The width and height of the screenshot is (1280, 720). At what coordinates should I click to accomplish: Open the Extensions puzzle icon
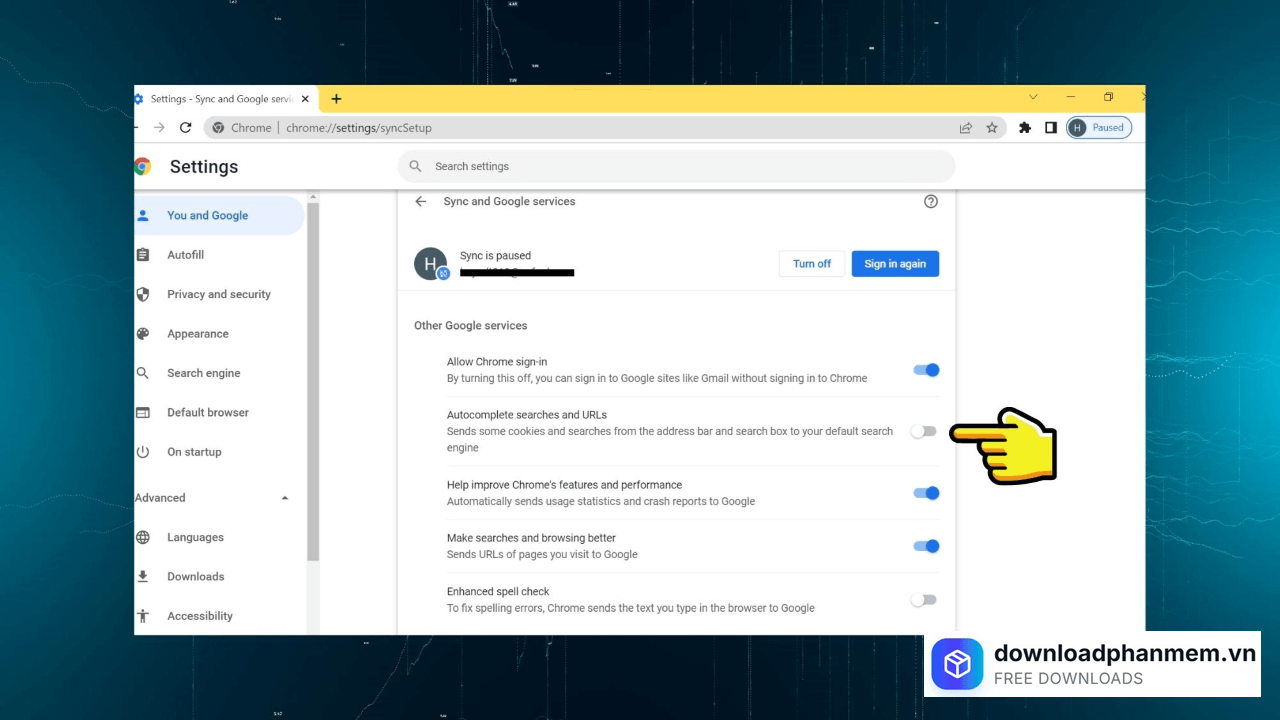click(1024, 128)
